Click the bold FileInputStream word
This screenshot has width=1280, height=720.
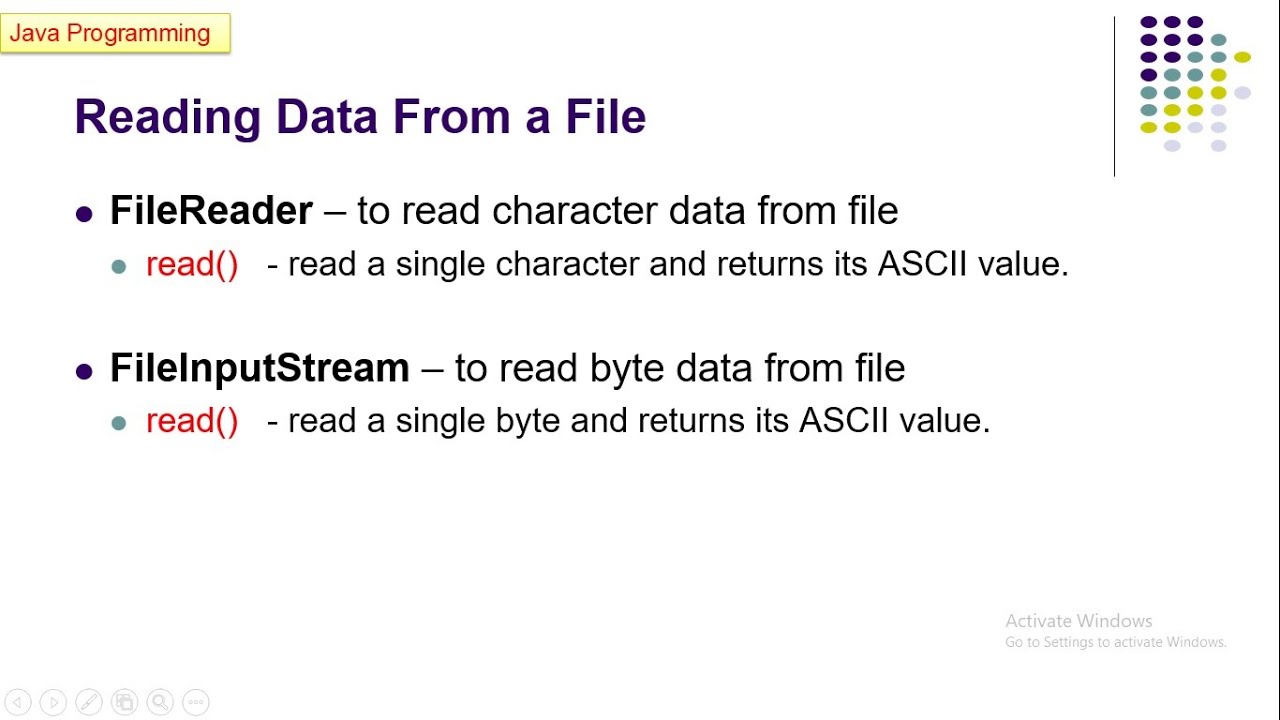click(260, 367)
